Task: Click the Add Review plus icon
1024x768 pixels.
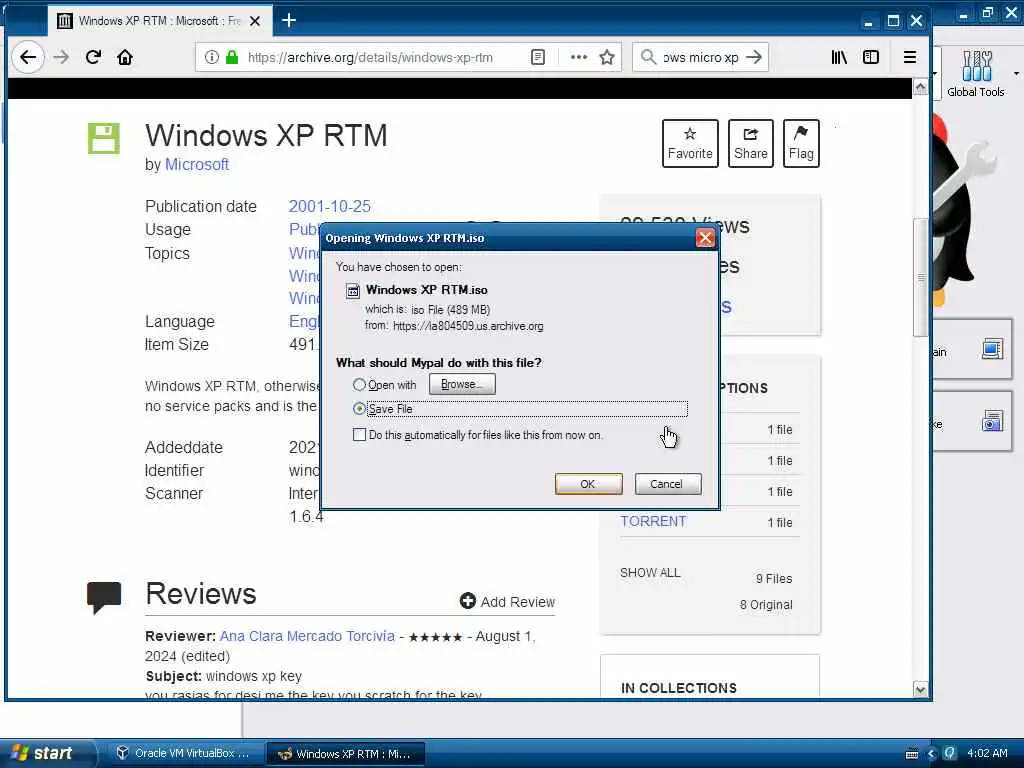Action: tap(468, 601)
